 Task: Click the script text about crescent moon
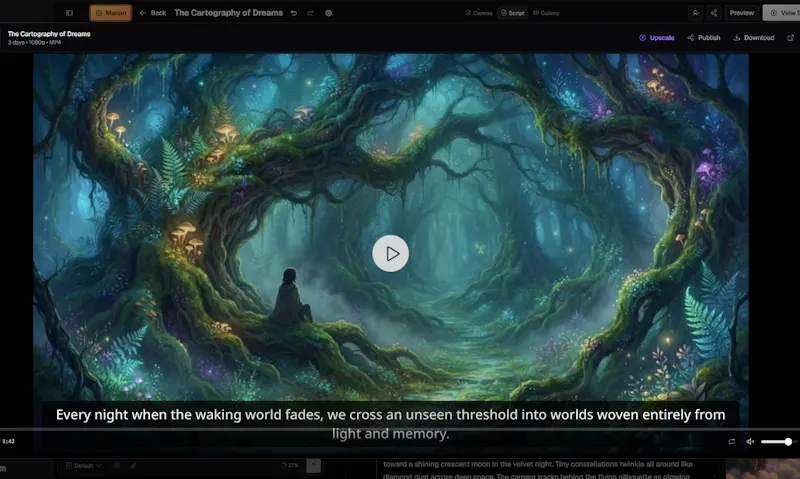[x=538, y=469]
